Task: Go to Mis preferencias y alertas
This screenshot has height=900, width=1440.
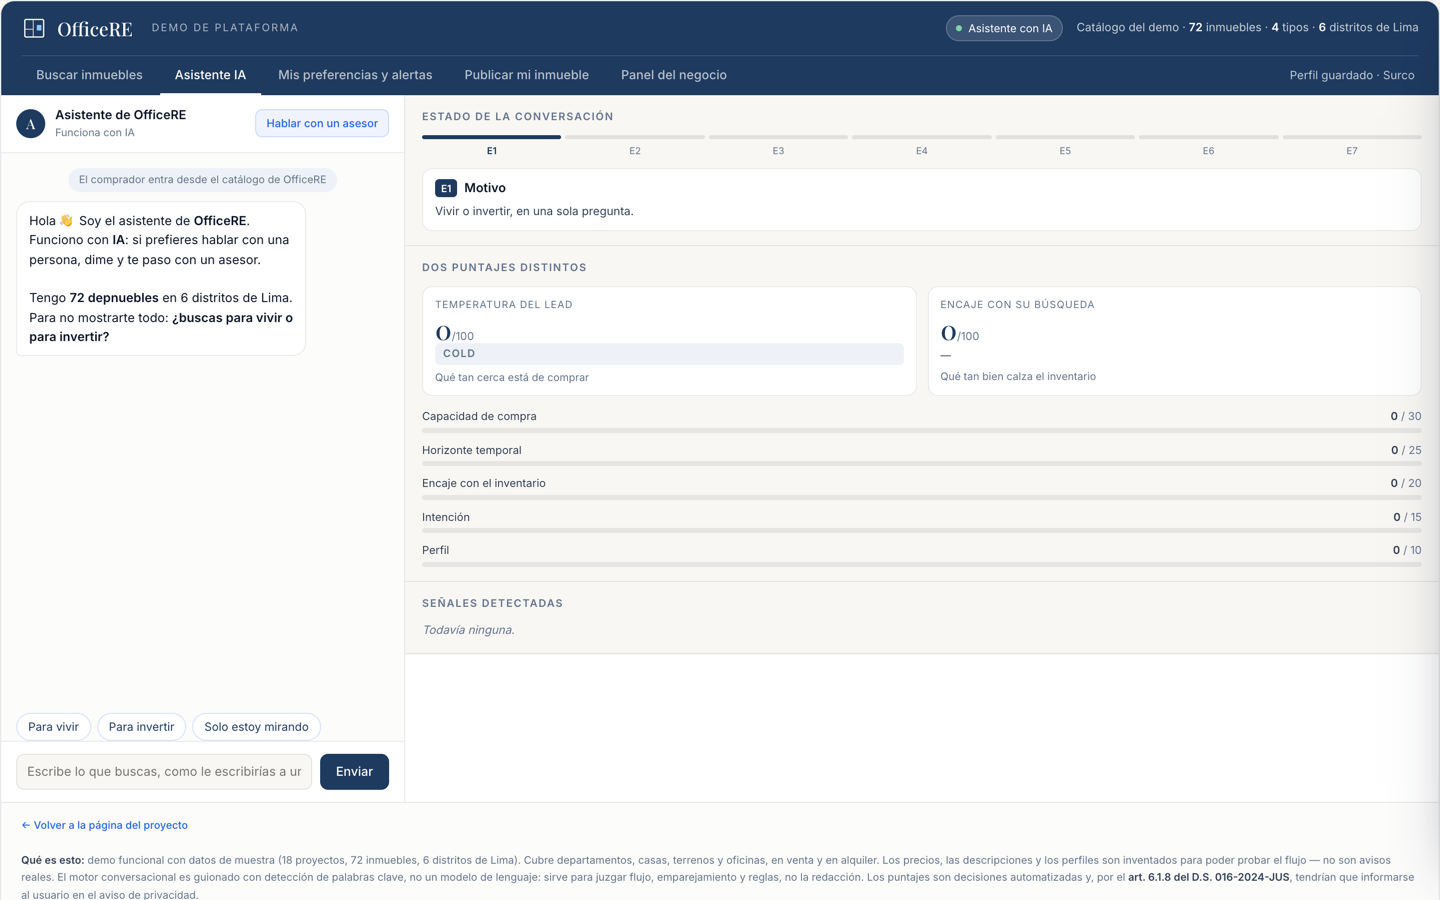Action: (x=355, y=75)
